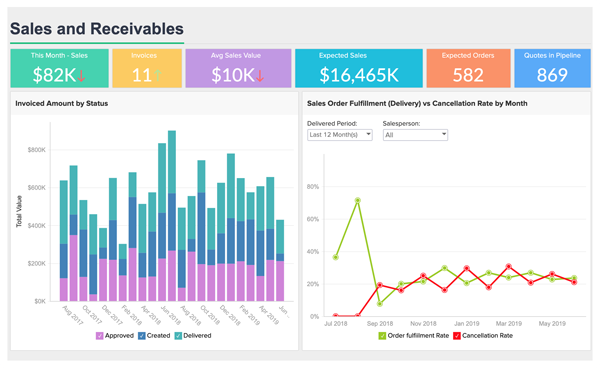This screenshot has width=600, height=368.
Task: Click the red down arrow beside $10K
Action: pos(259,76)
